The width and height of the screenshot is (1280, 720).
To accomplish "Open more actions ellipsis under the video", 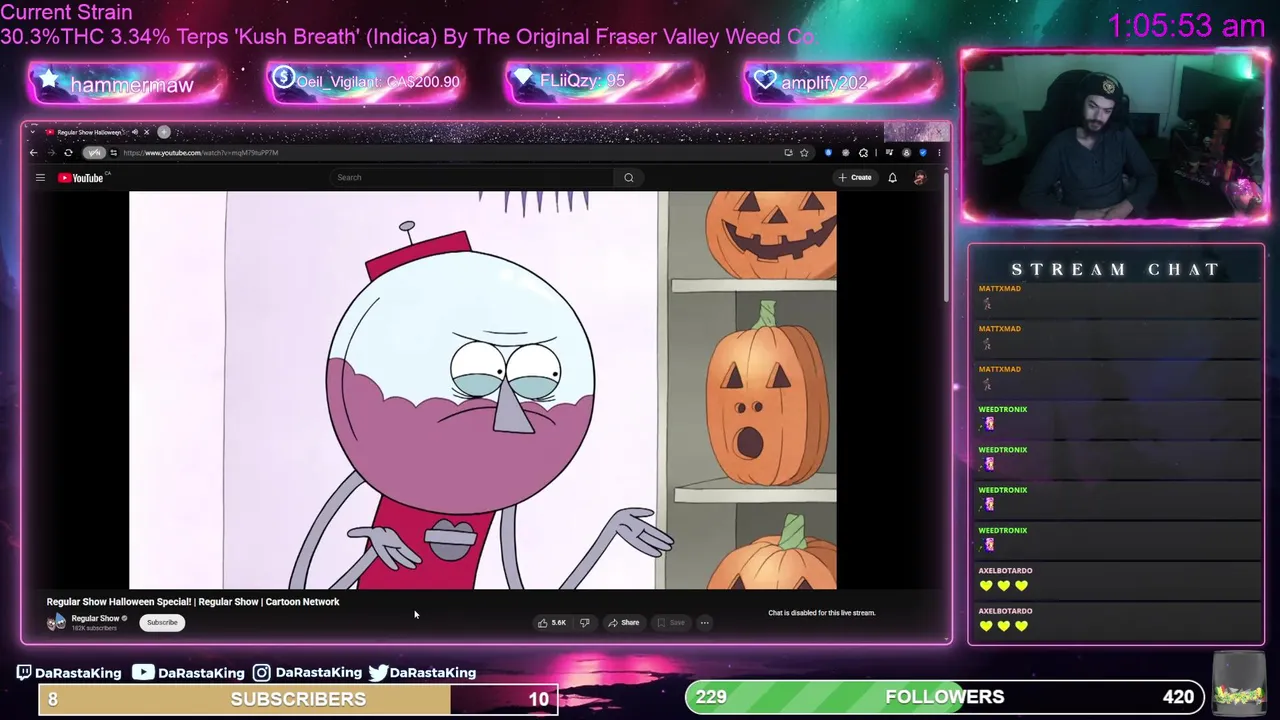I will (x=704, y=623).
